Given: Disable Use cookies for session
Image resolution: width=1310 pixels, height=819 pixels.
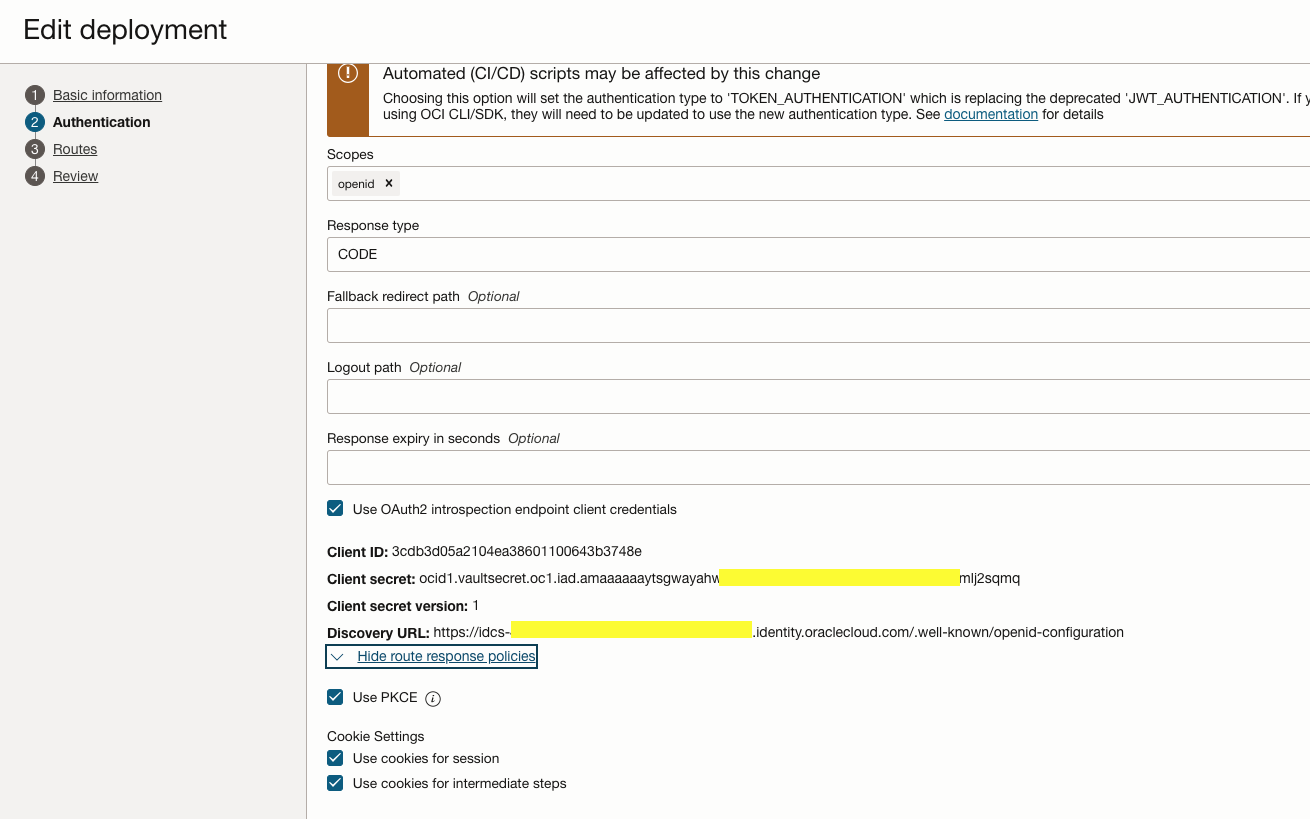Looking at the screenshot, I should point(336,758).
